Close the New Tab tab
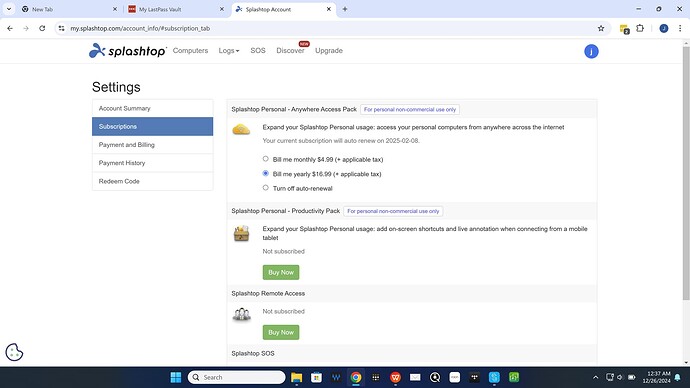The image size is (690, 388). (x=115, y=9)
